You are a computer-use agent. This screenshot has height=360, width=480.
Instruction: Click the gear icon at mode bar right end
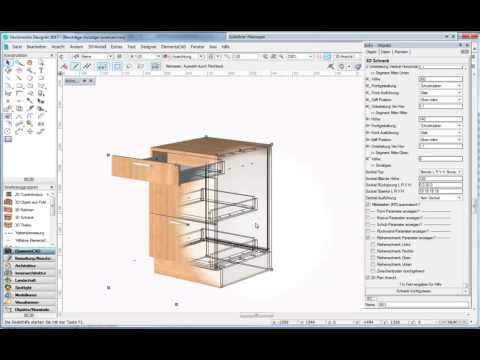[341, 67]
